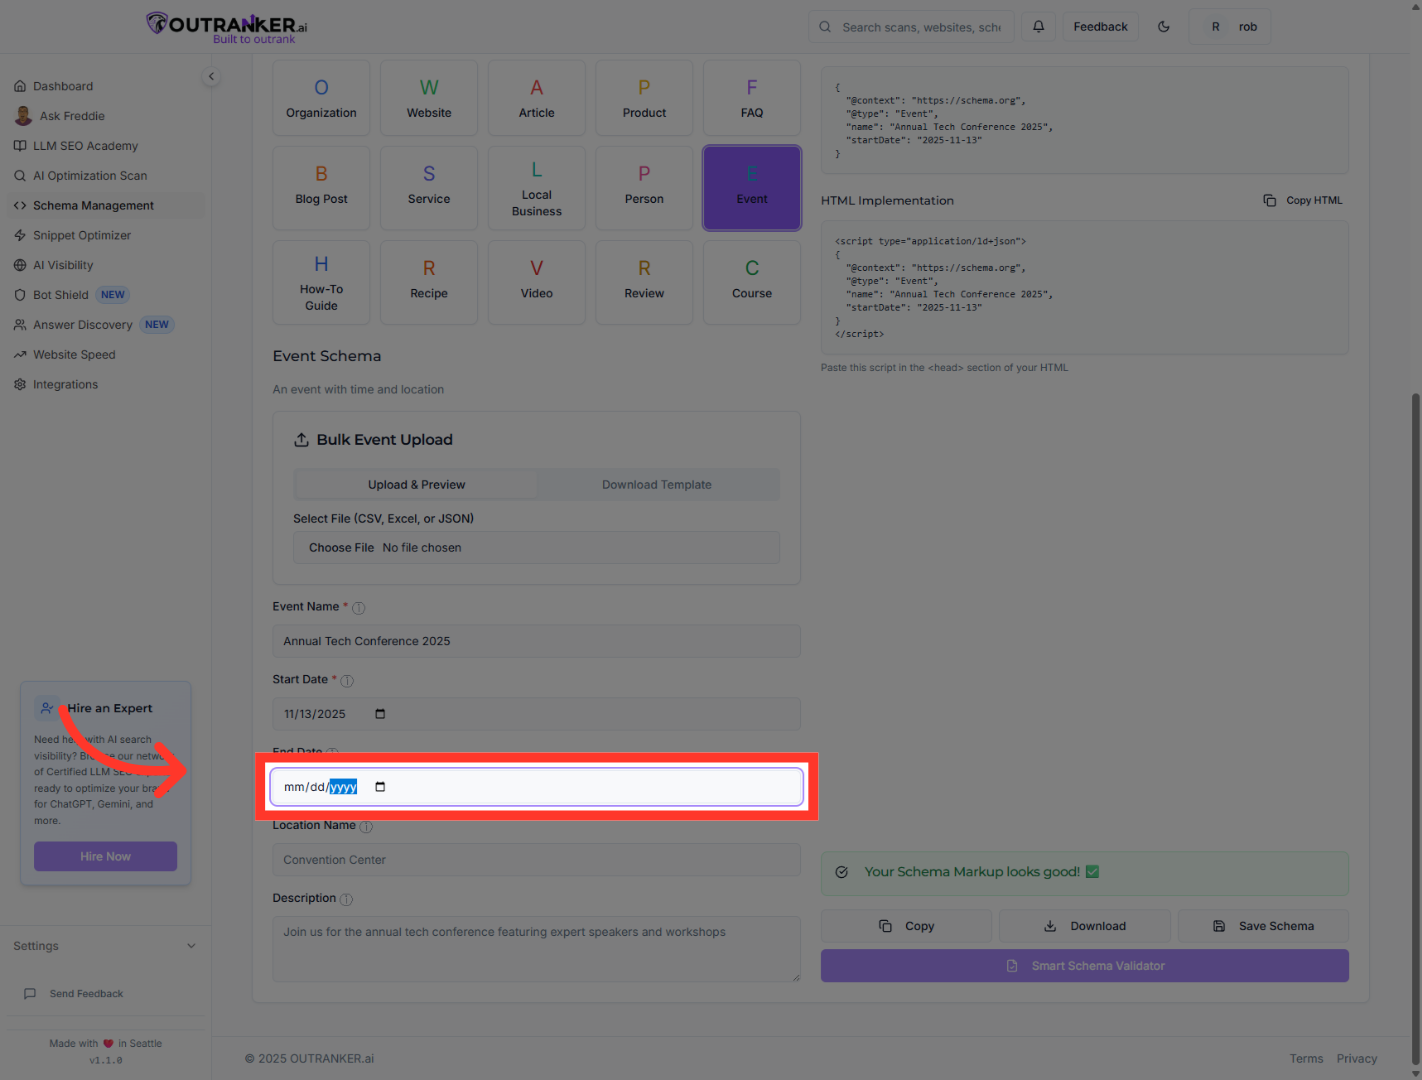Select the Event schema card
This screenshot has height=1080, width=1422.
click(x=752, y=188)
